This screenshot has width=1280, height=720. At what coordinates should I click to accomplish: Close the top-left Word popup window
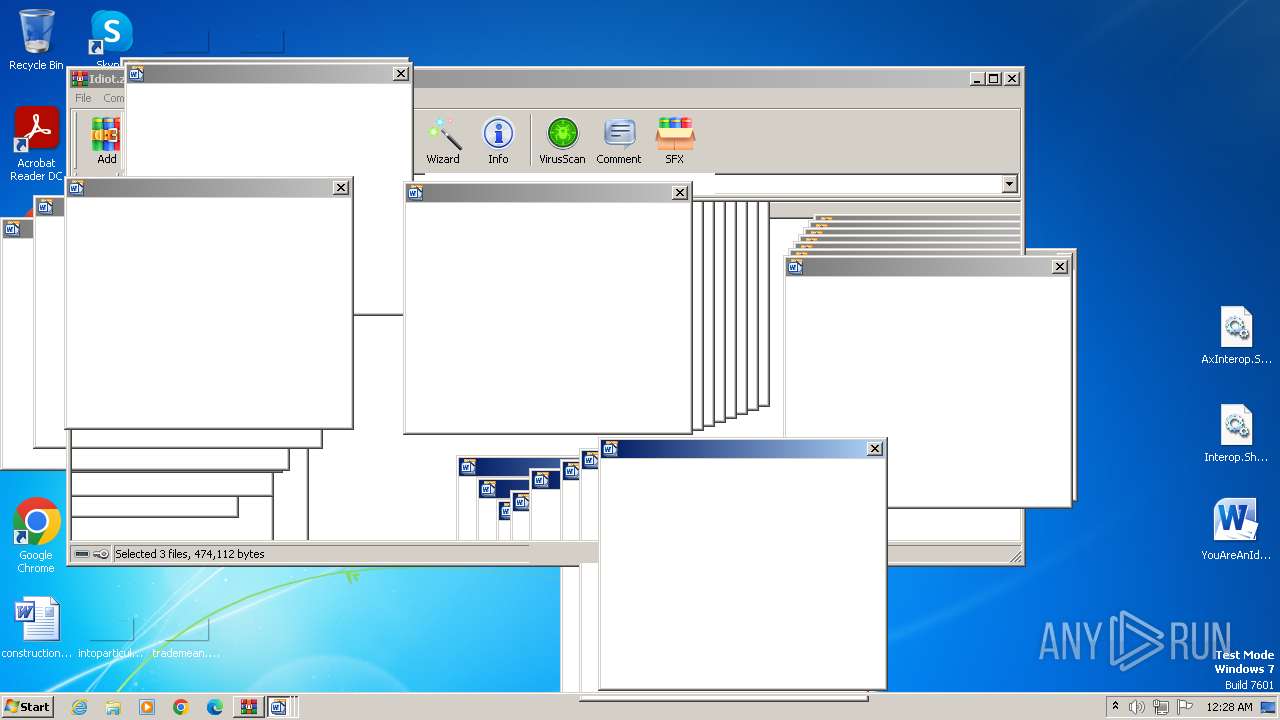coord(401,73)
